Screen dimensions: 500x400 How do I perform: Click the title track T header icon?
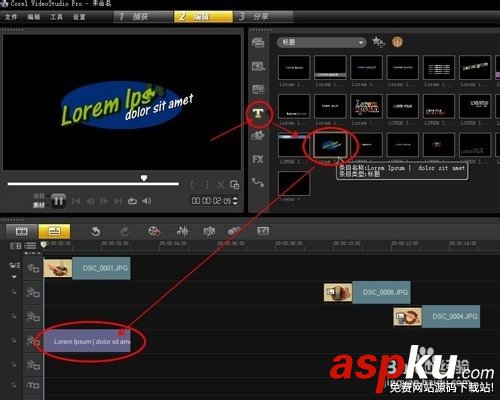tap(33, 385)
